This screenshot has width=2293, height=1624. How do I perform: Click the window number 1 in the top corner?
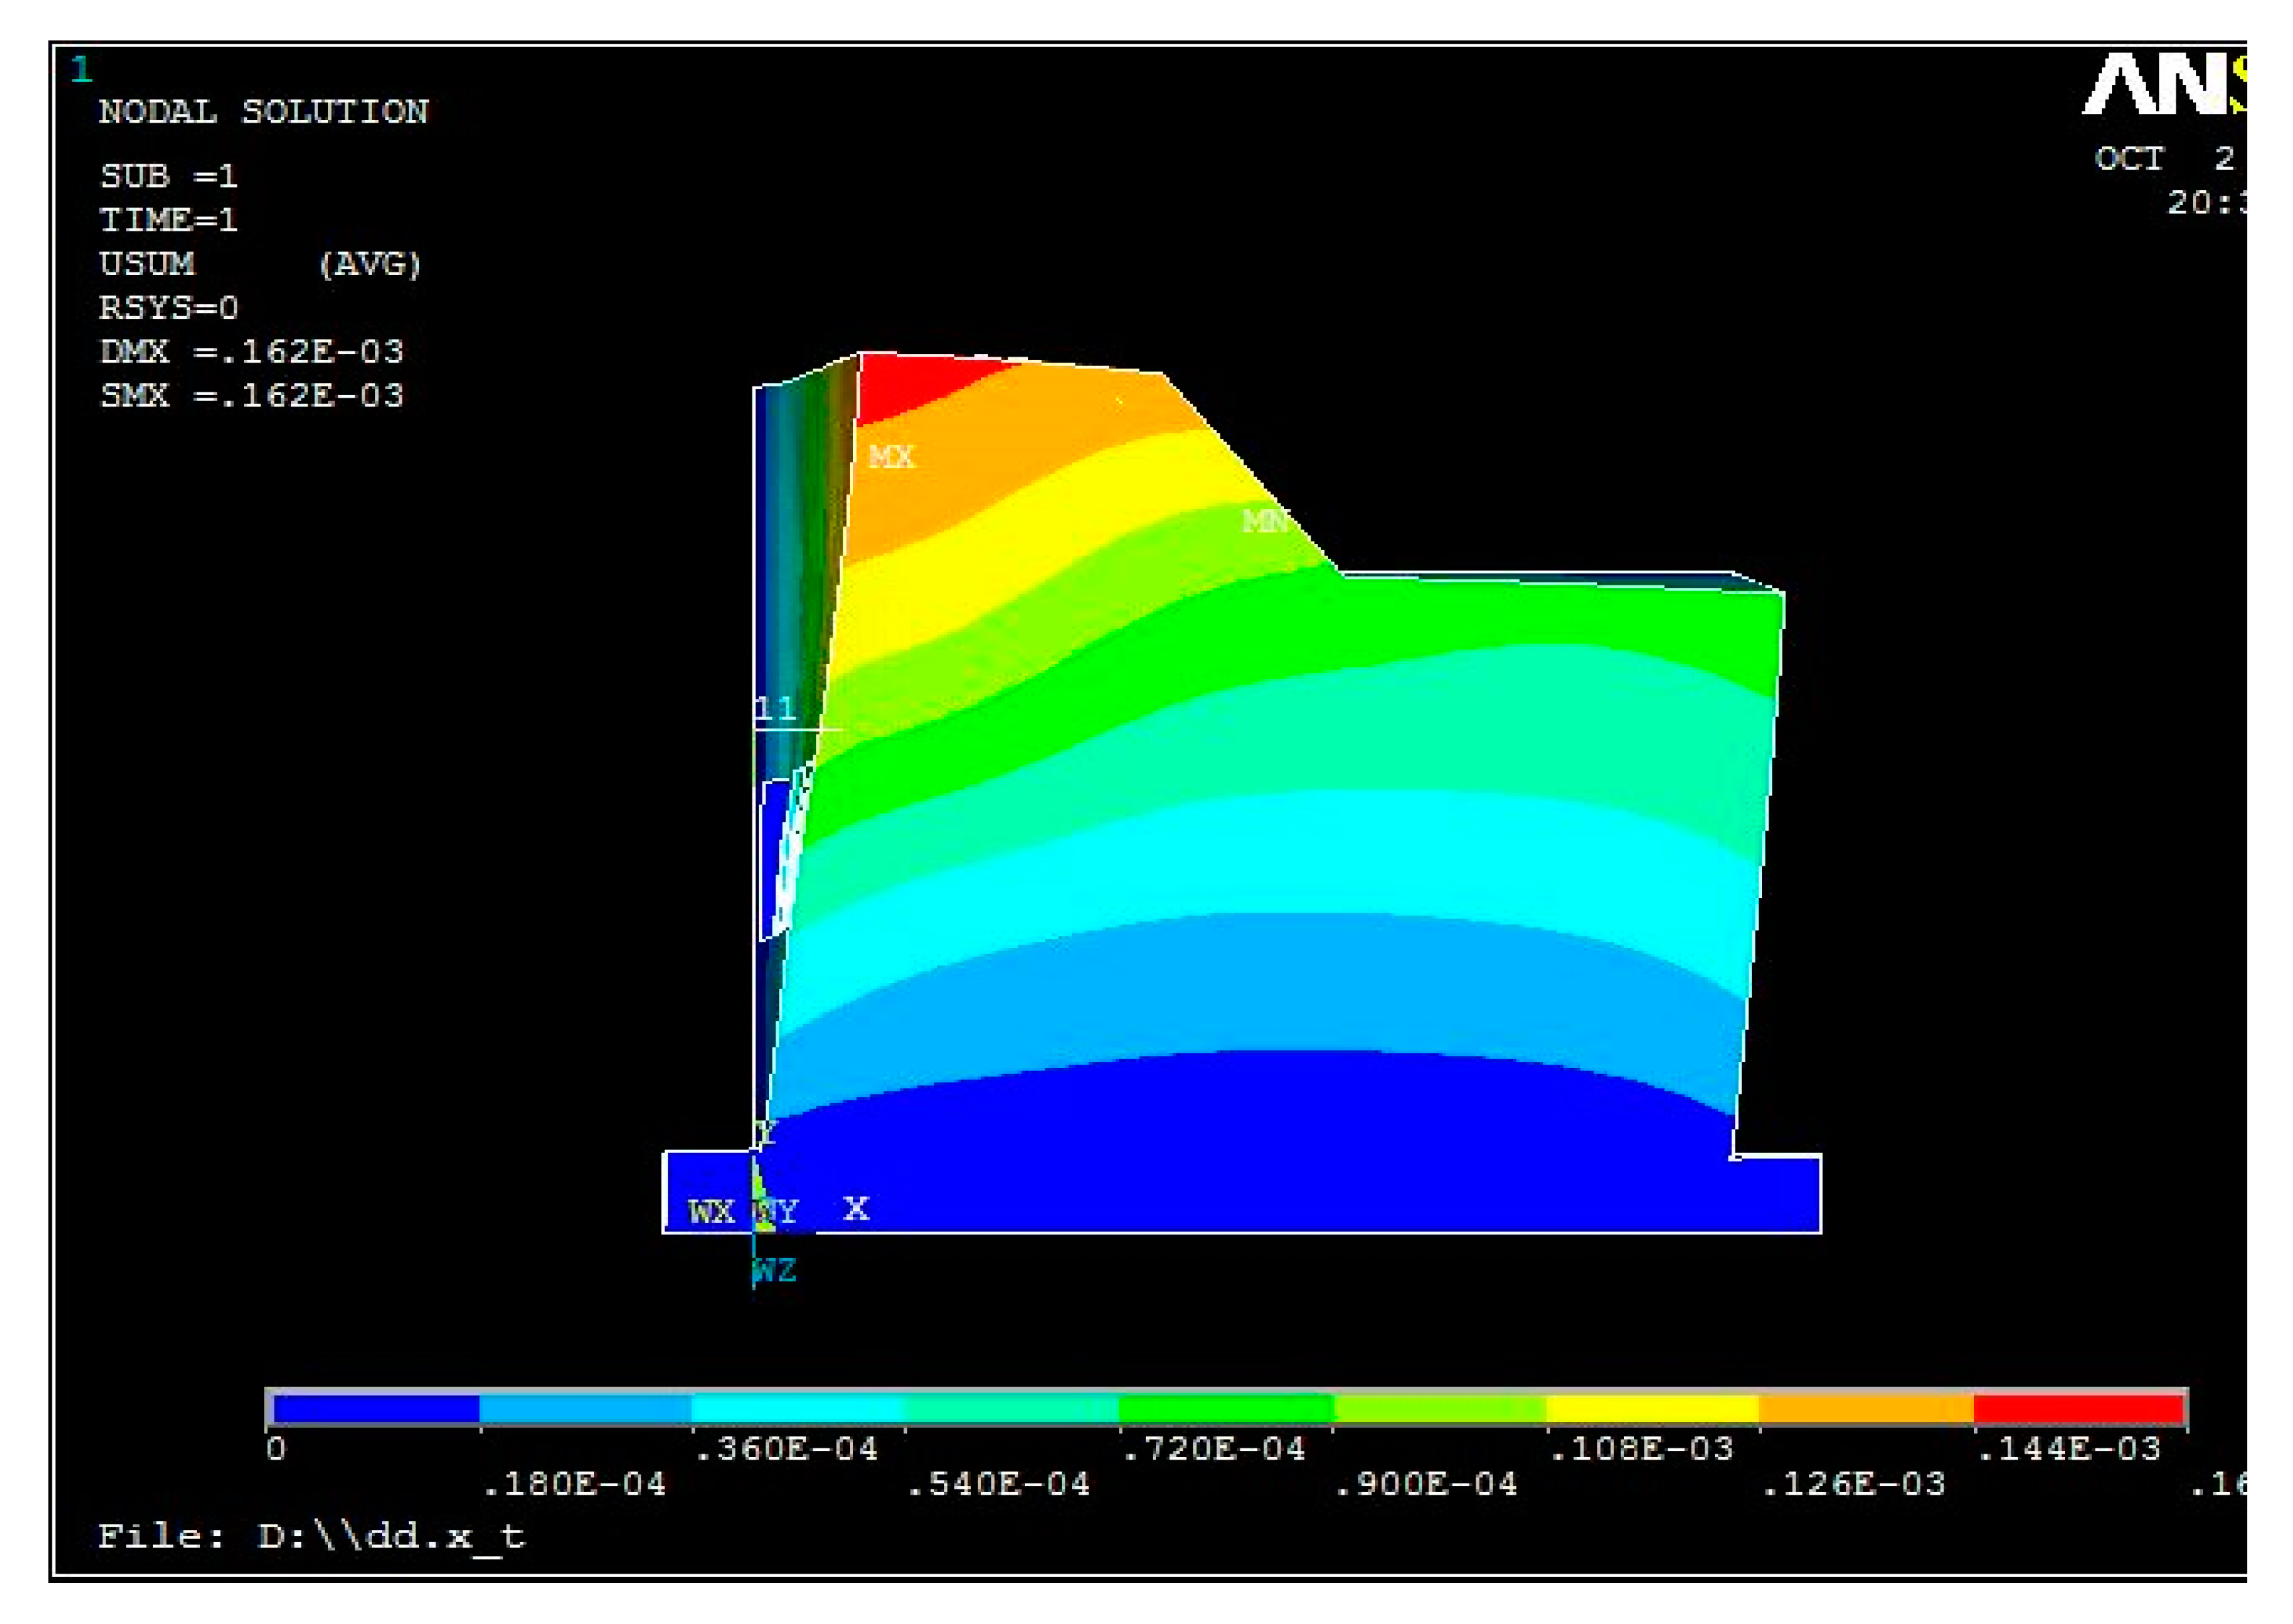tap(82, 70)
